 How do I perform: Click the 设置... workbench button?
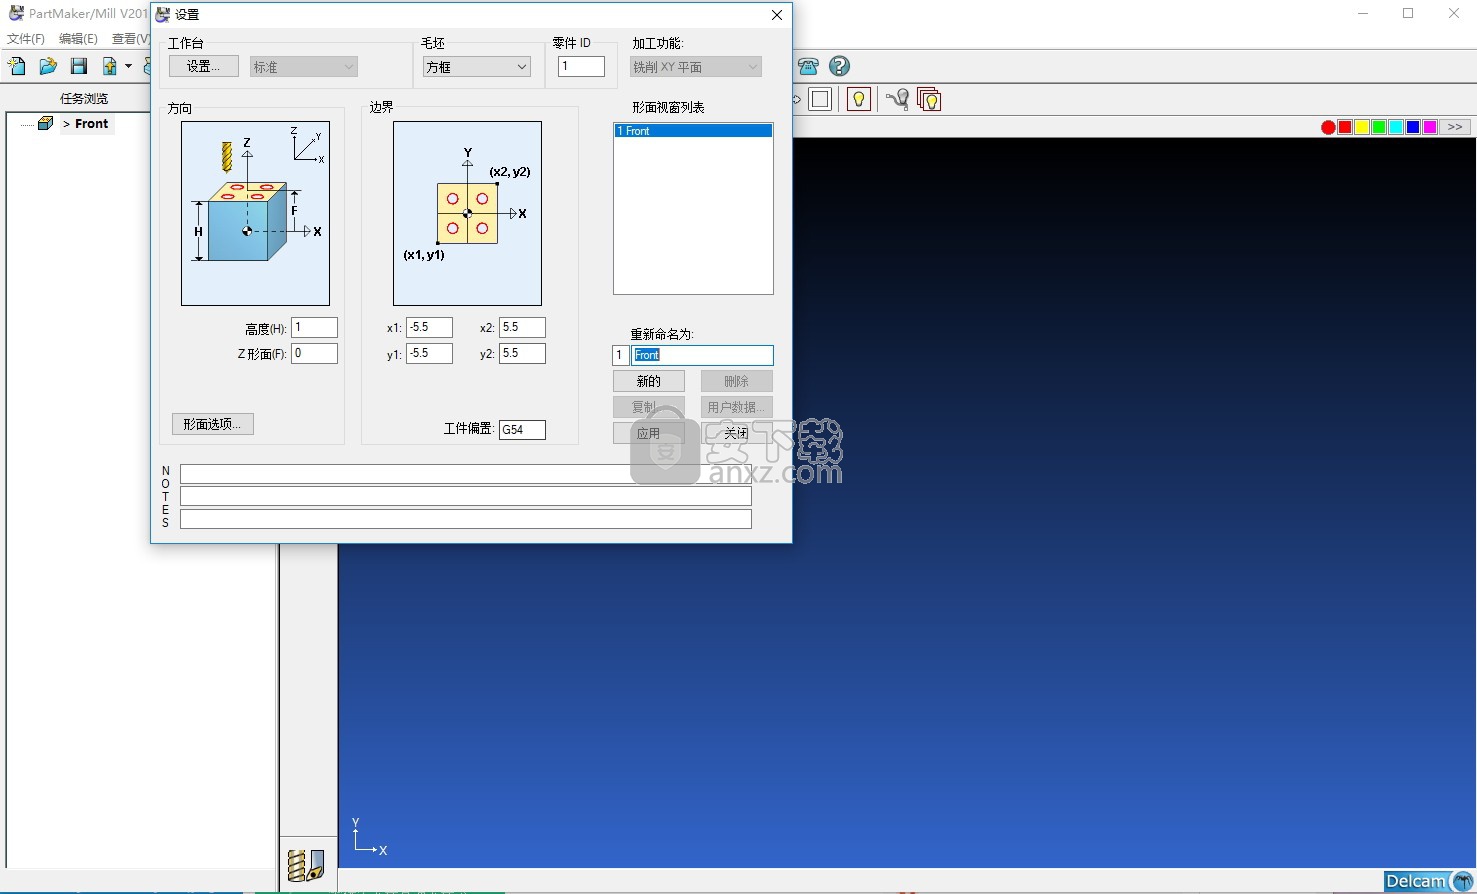[x=204, y=66]
